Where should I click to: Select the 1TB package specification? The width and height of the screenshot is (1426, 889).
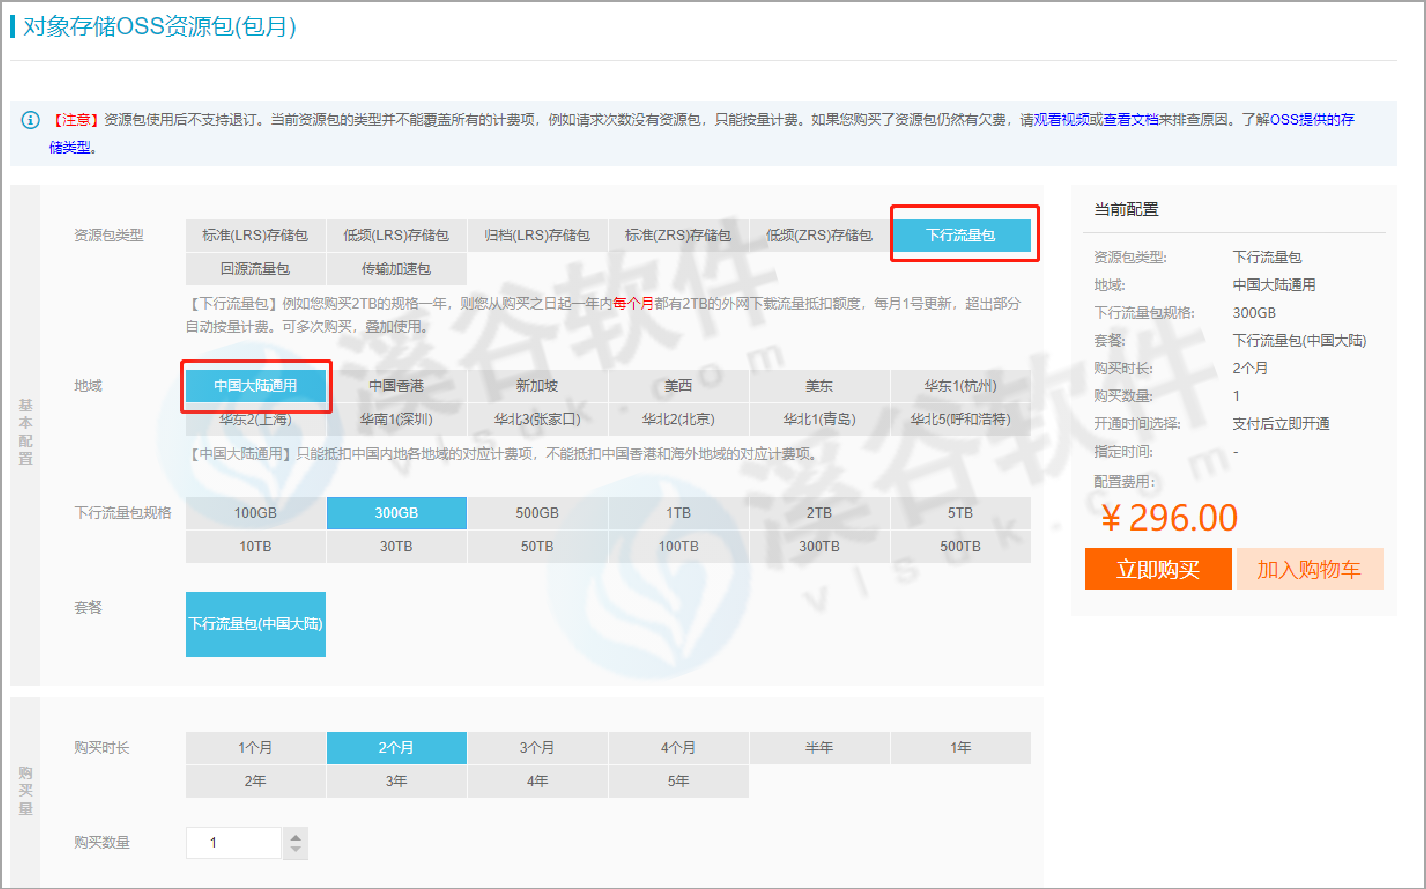pyautogui.click(x=678, y=513)
